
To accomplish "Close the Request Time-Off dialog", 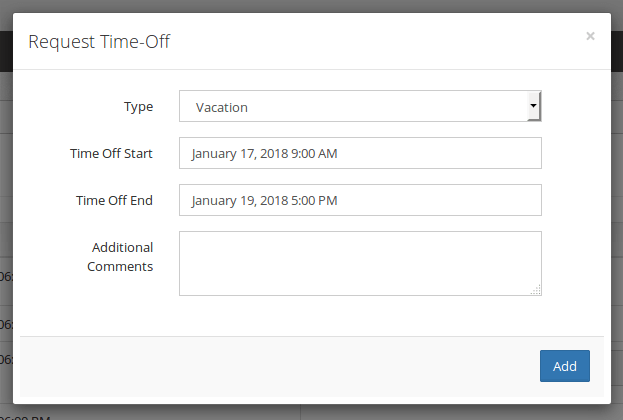I will pos(590,36).
